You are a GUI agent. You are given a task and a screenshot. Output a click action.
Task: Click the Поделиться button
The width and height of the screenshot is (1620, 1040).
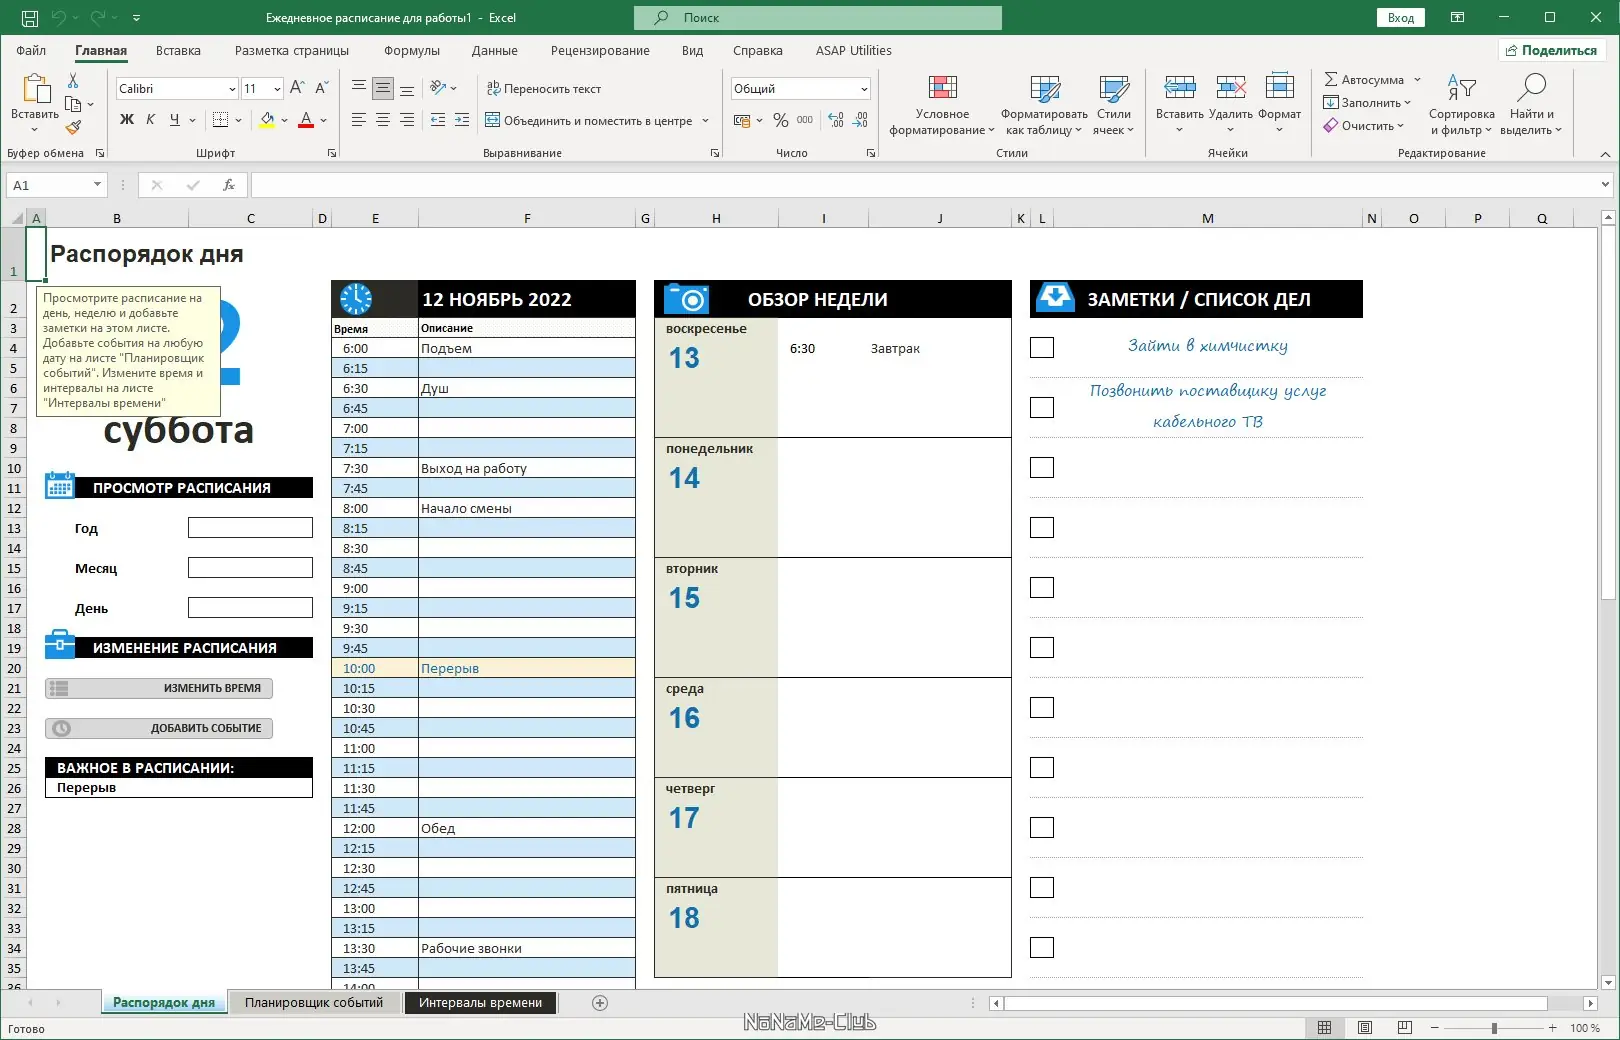tap(1552, 50)
